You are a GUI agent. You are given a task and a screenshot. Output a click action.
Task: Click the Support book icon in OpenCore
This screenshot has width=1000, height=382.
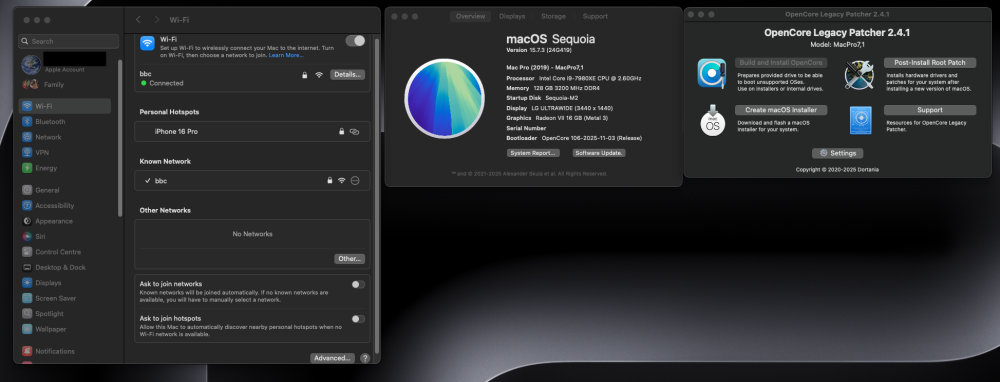coord(860,120)
